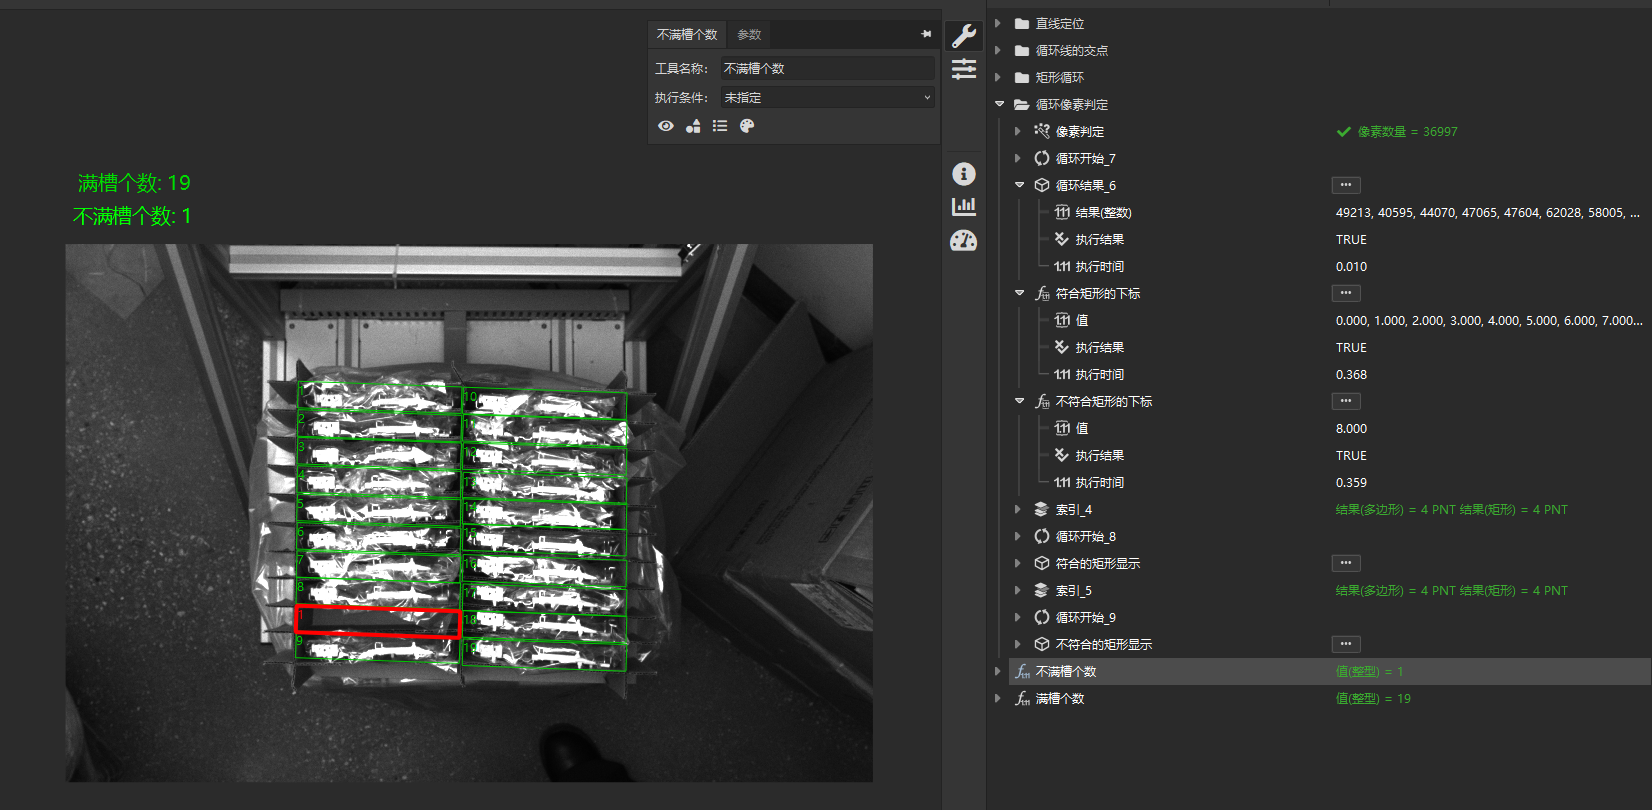Show the bar chart statistics panel
1652x810 pixels.
[964, 206]
